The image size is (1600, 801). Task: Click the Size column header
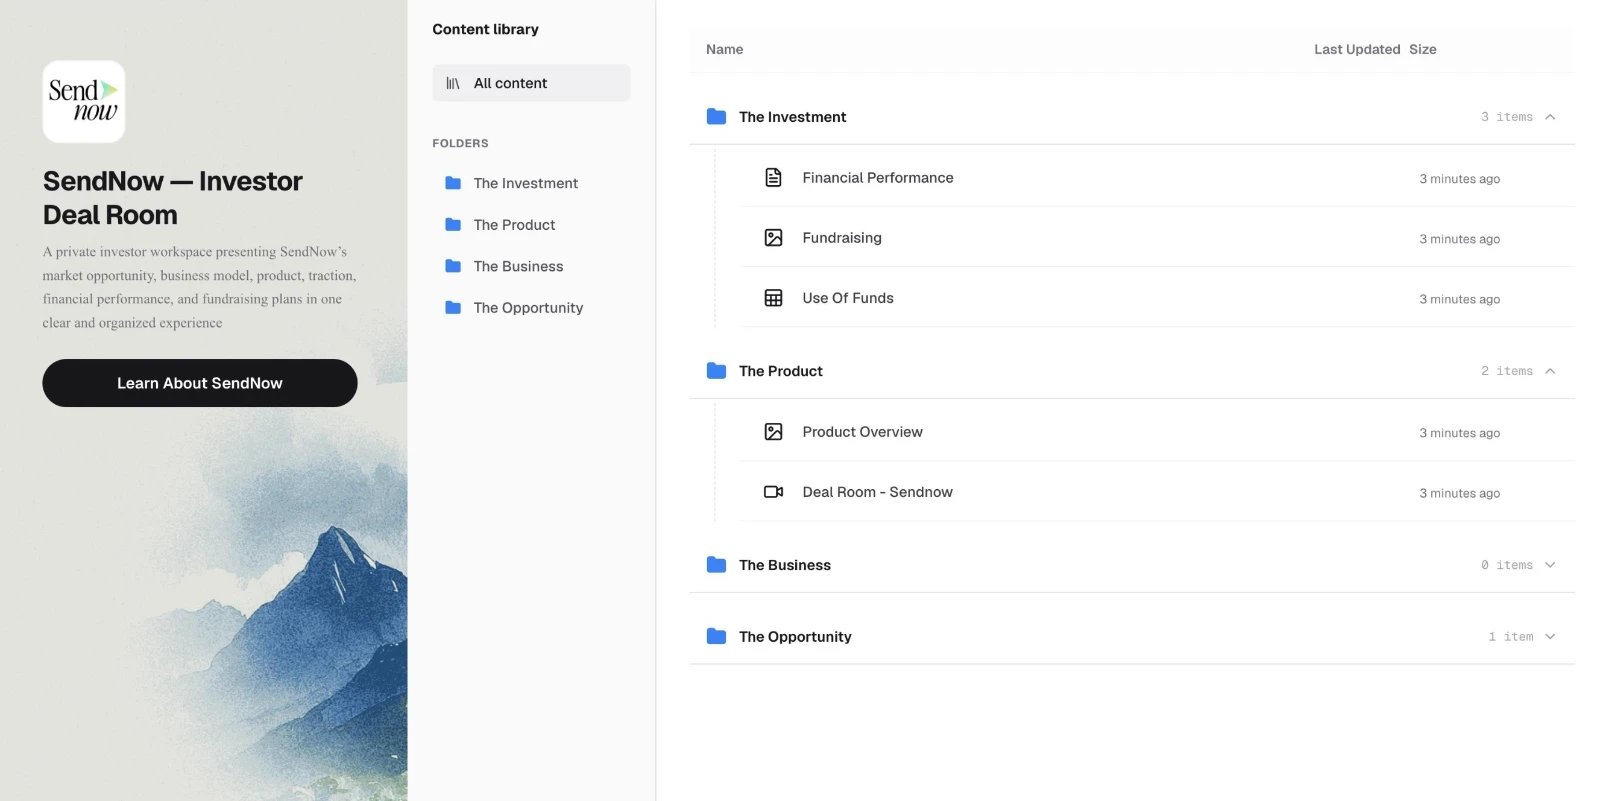coord(1423,49)
